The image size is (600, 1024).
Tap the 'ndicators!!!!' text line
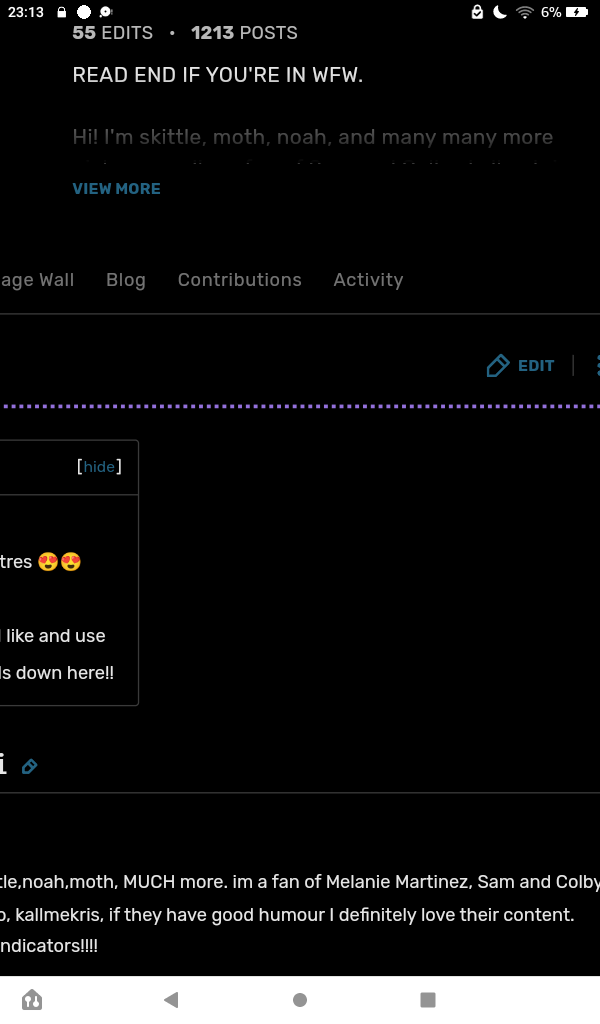click(x=49, y=946)
